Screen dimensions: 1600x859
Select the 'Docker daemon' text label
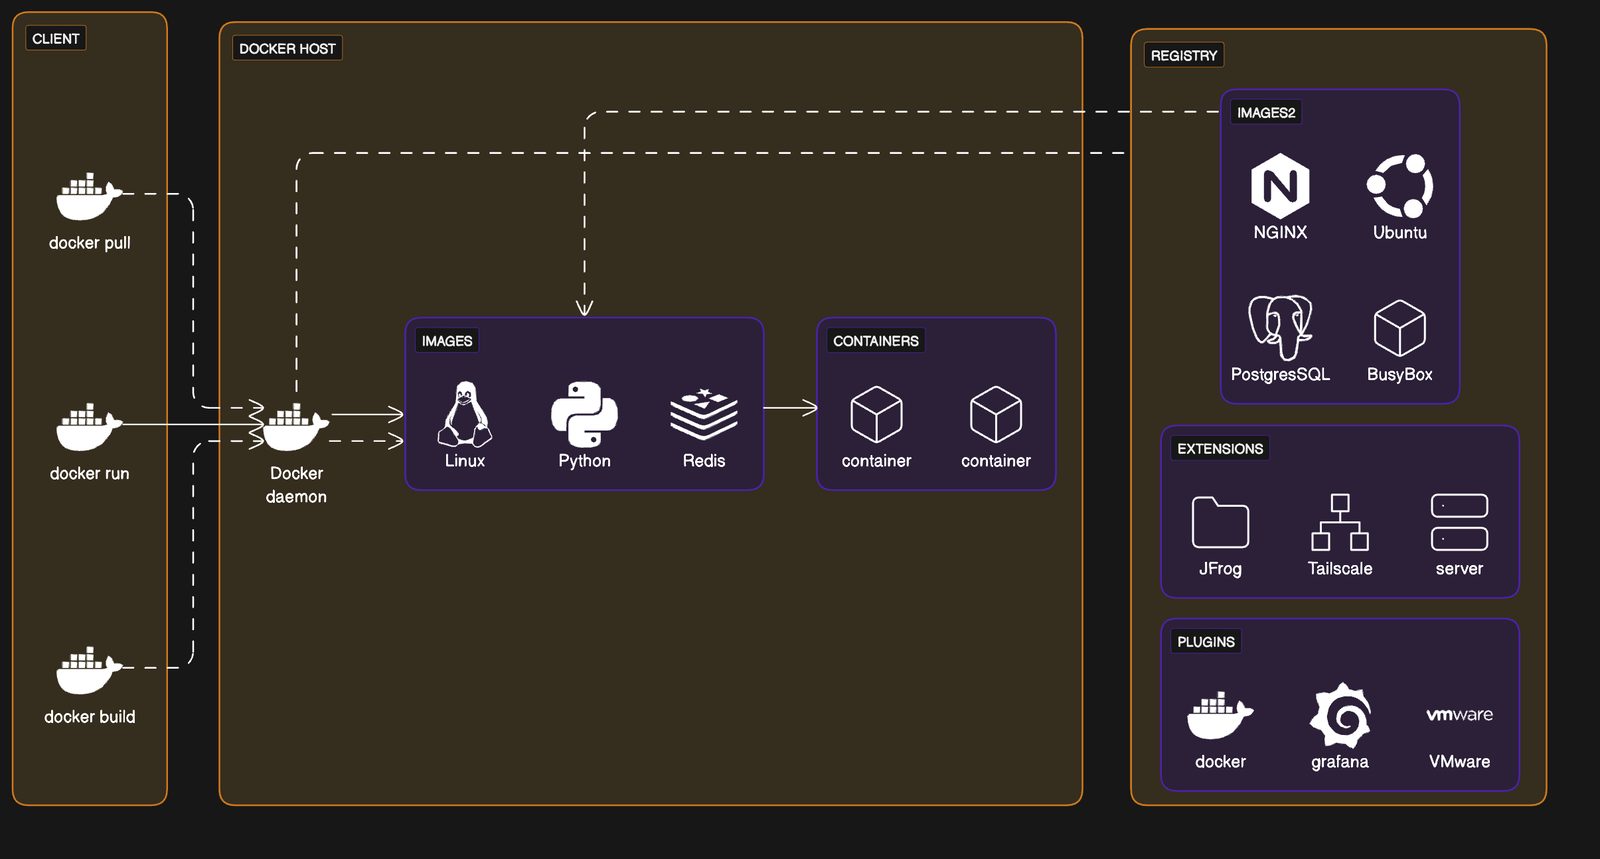[x=296, y=485]
